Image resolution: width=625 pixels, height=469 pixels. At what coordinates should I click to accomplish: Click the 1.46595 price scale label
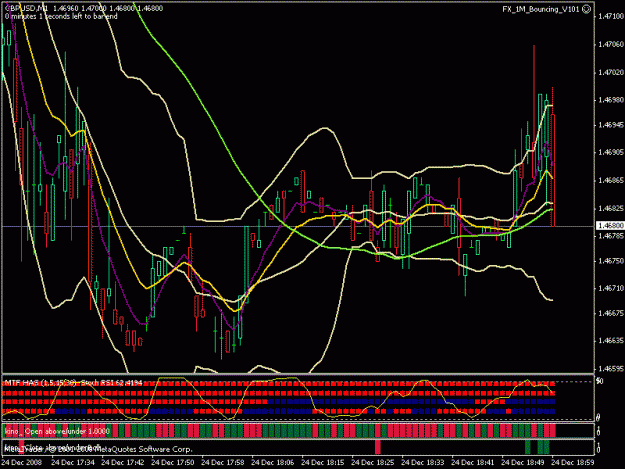(610, 369)
